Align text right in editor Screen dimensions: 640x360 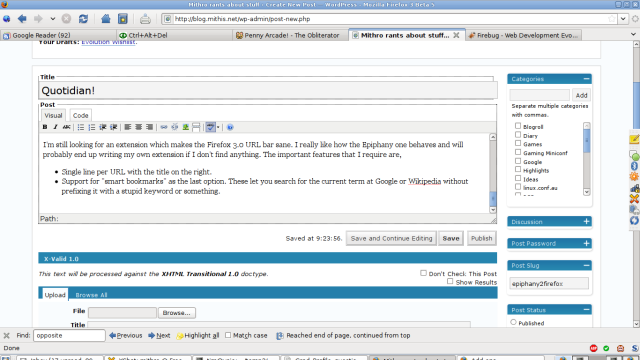tap(149, 127)
